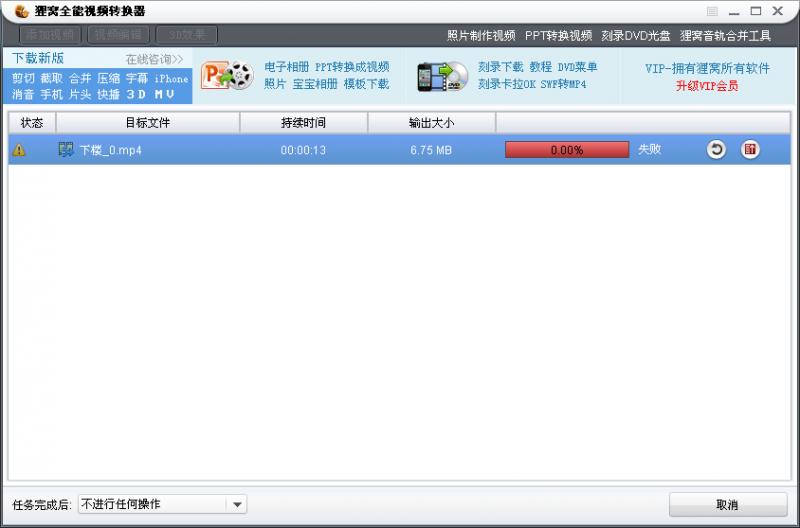This screenshot has height=528, width=800.
Task: Click the phone-to-DVD burning icon
Action: [x=442, y=77]
